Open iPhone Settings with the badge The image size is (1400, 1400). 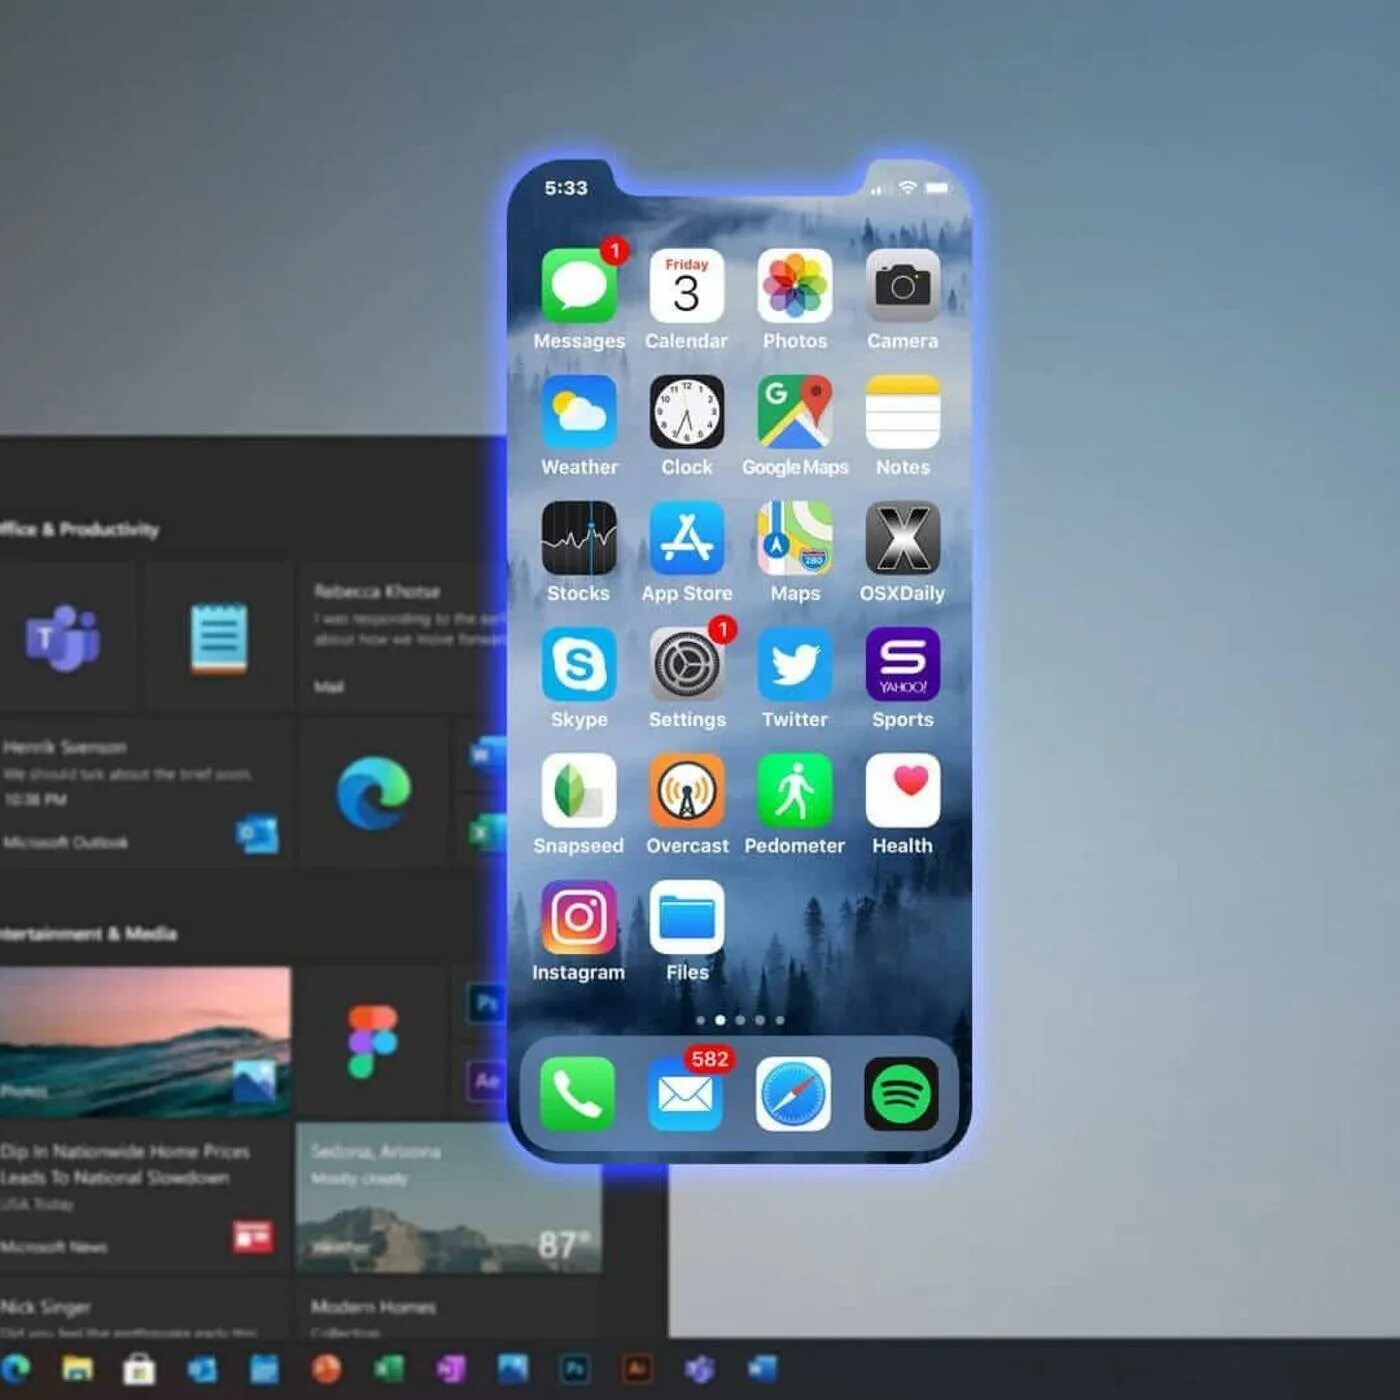(x=687, y=664)
